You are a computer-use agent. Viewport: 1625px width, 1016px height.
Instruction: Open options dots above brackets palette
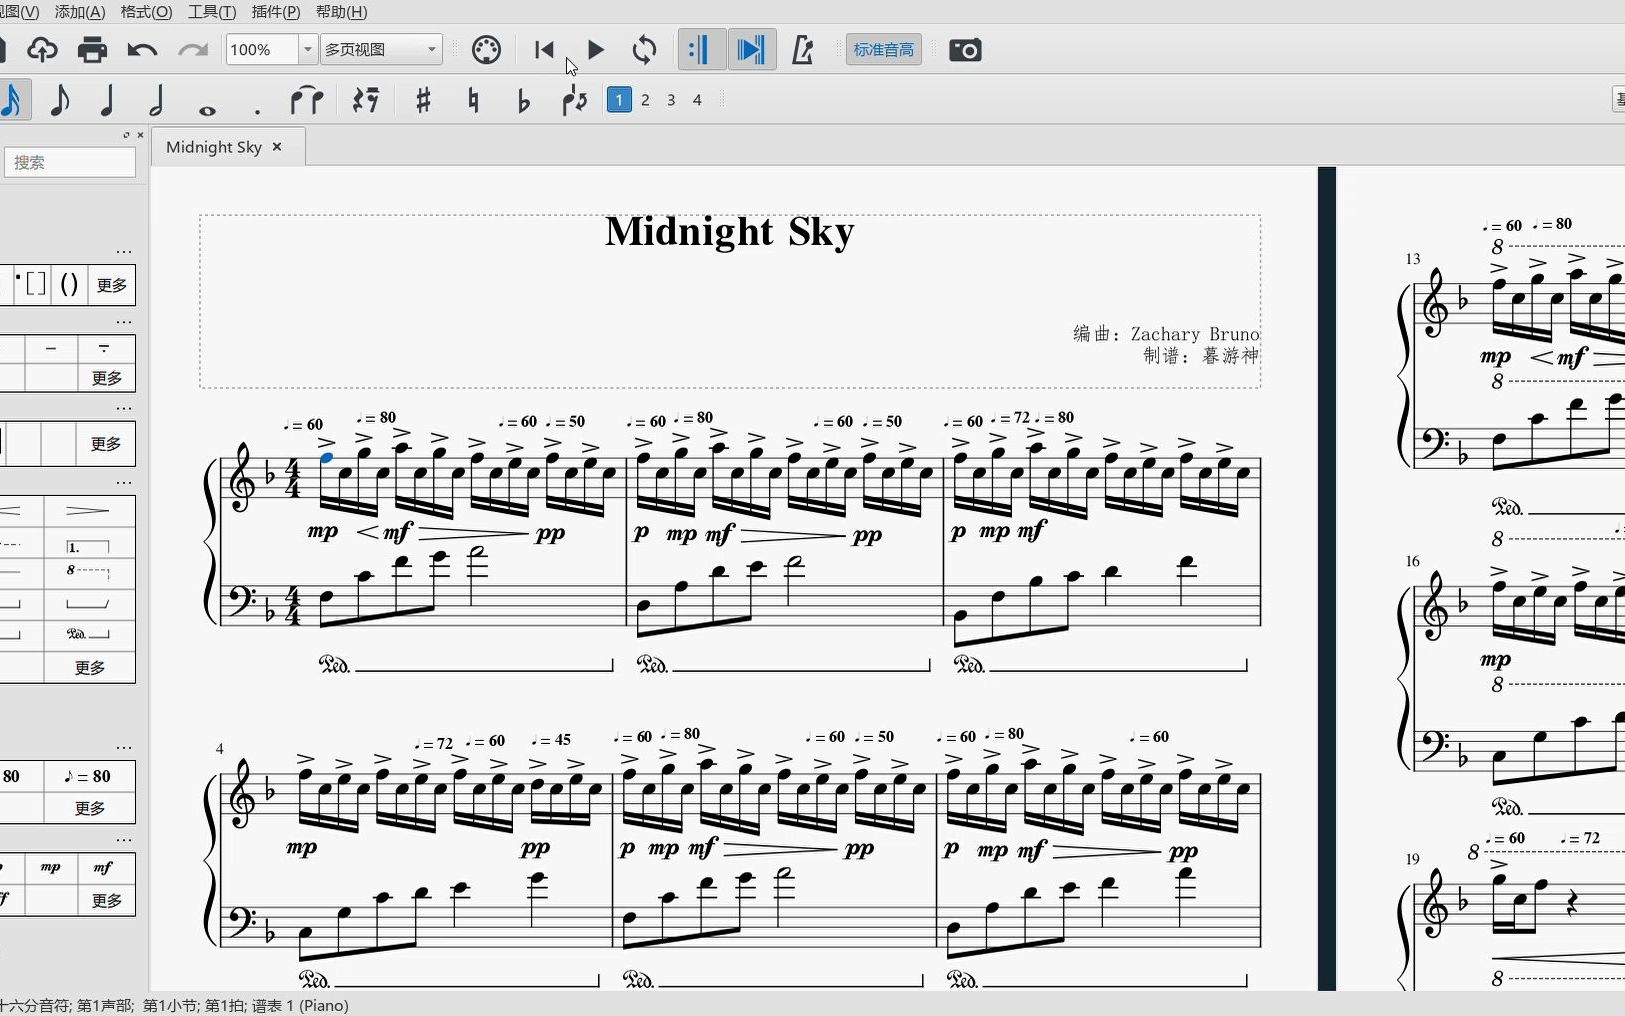tap(124, 252)
